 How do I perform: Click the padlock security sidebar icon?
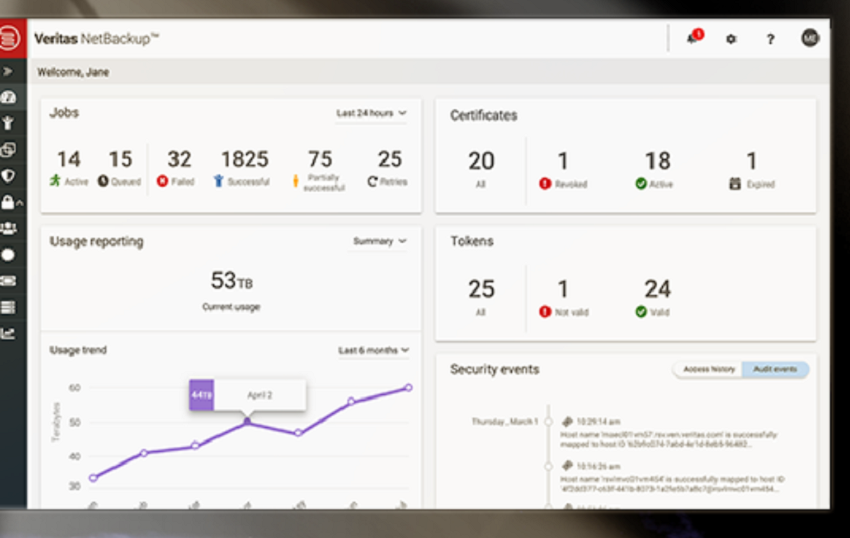point(9,202)
